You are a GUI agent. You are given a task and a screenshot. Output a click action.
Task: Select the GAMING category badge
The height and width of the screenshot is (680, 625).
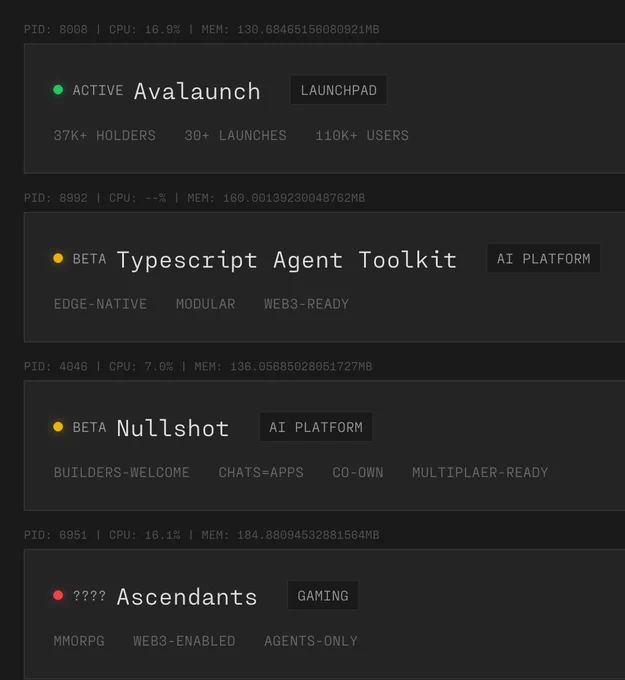pyautogui.click(x=323, y=596)
